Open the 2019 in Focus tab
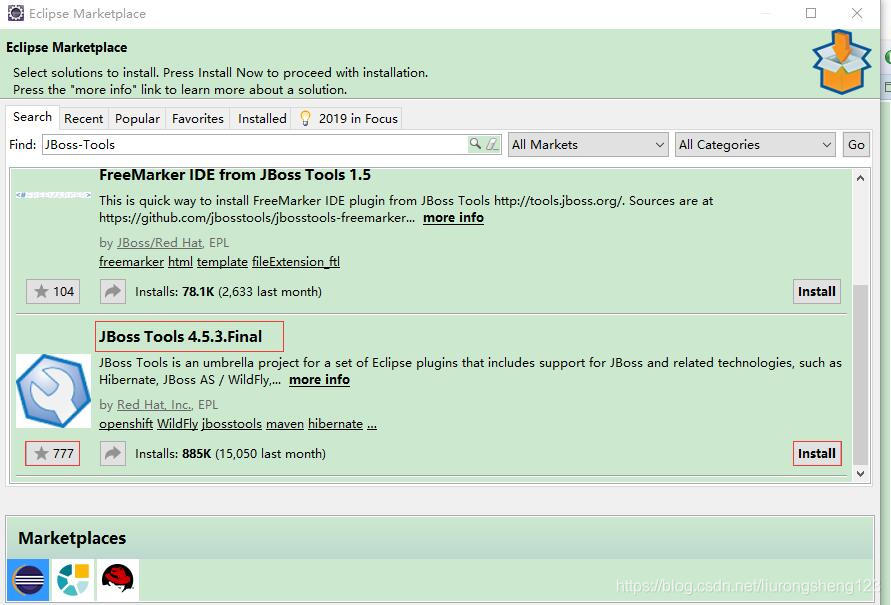 pos(348,118)
